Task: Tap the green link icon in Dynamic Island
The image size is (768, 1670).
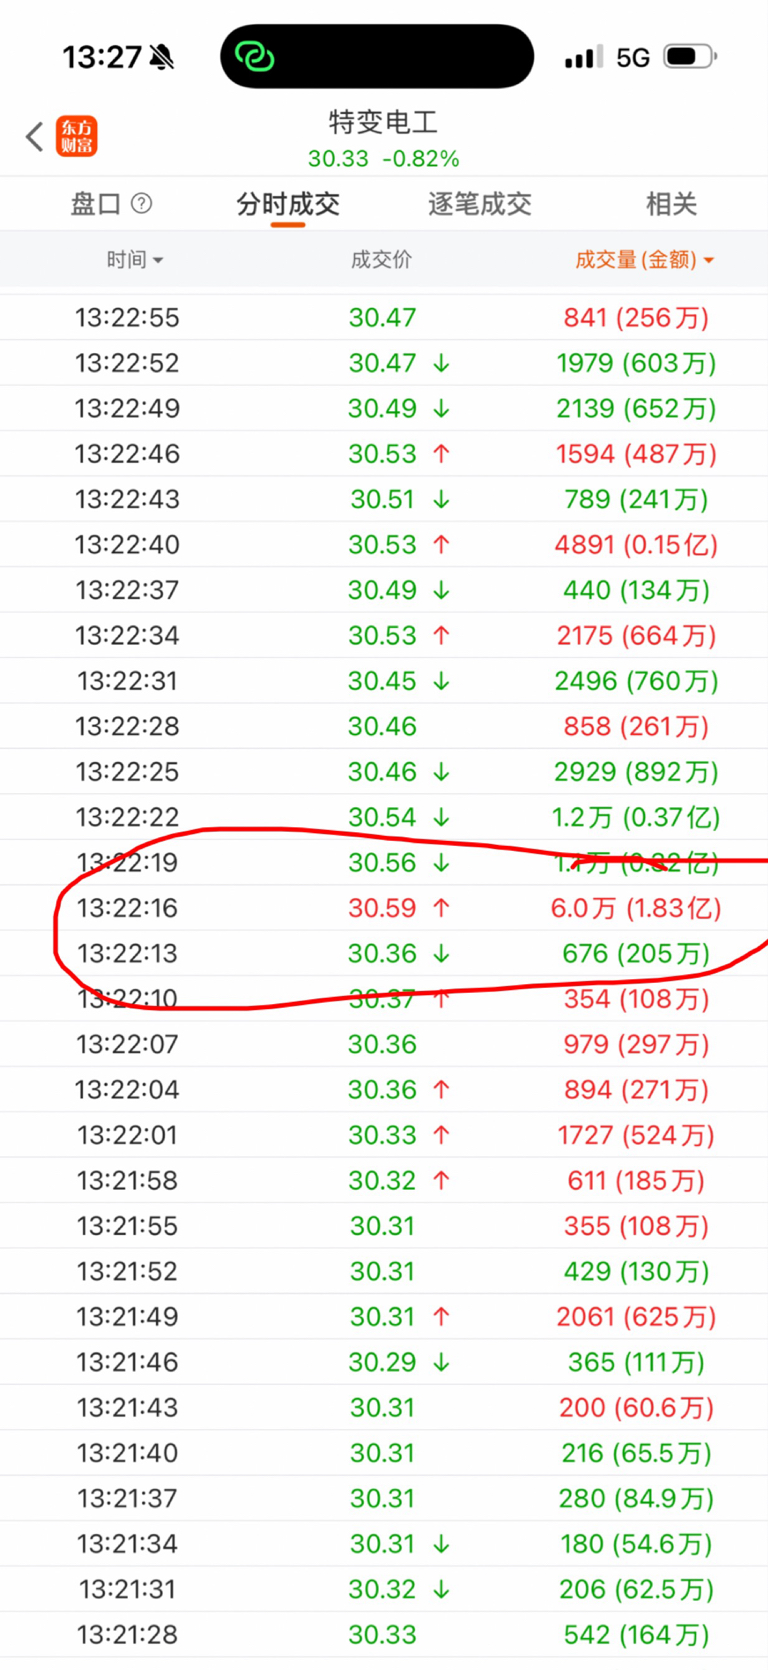Action: pos(254,57)
